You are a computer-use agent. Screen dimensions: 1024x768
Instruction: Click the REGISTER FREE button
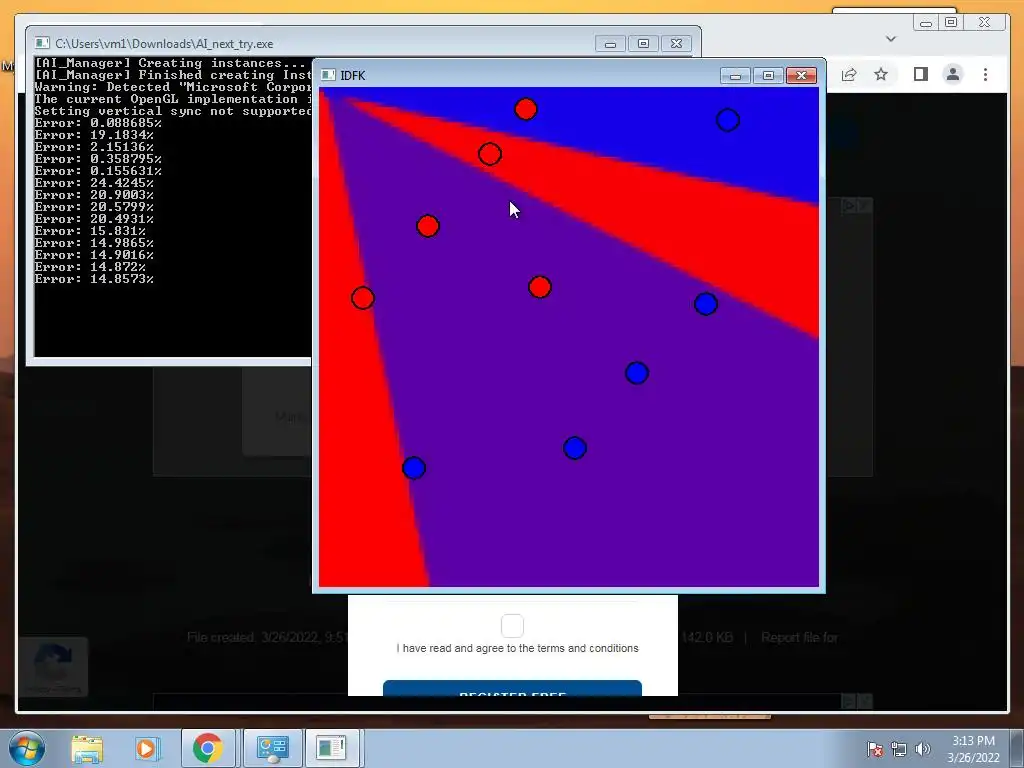pyautogui.click(x=513, y=688)
